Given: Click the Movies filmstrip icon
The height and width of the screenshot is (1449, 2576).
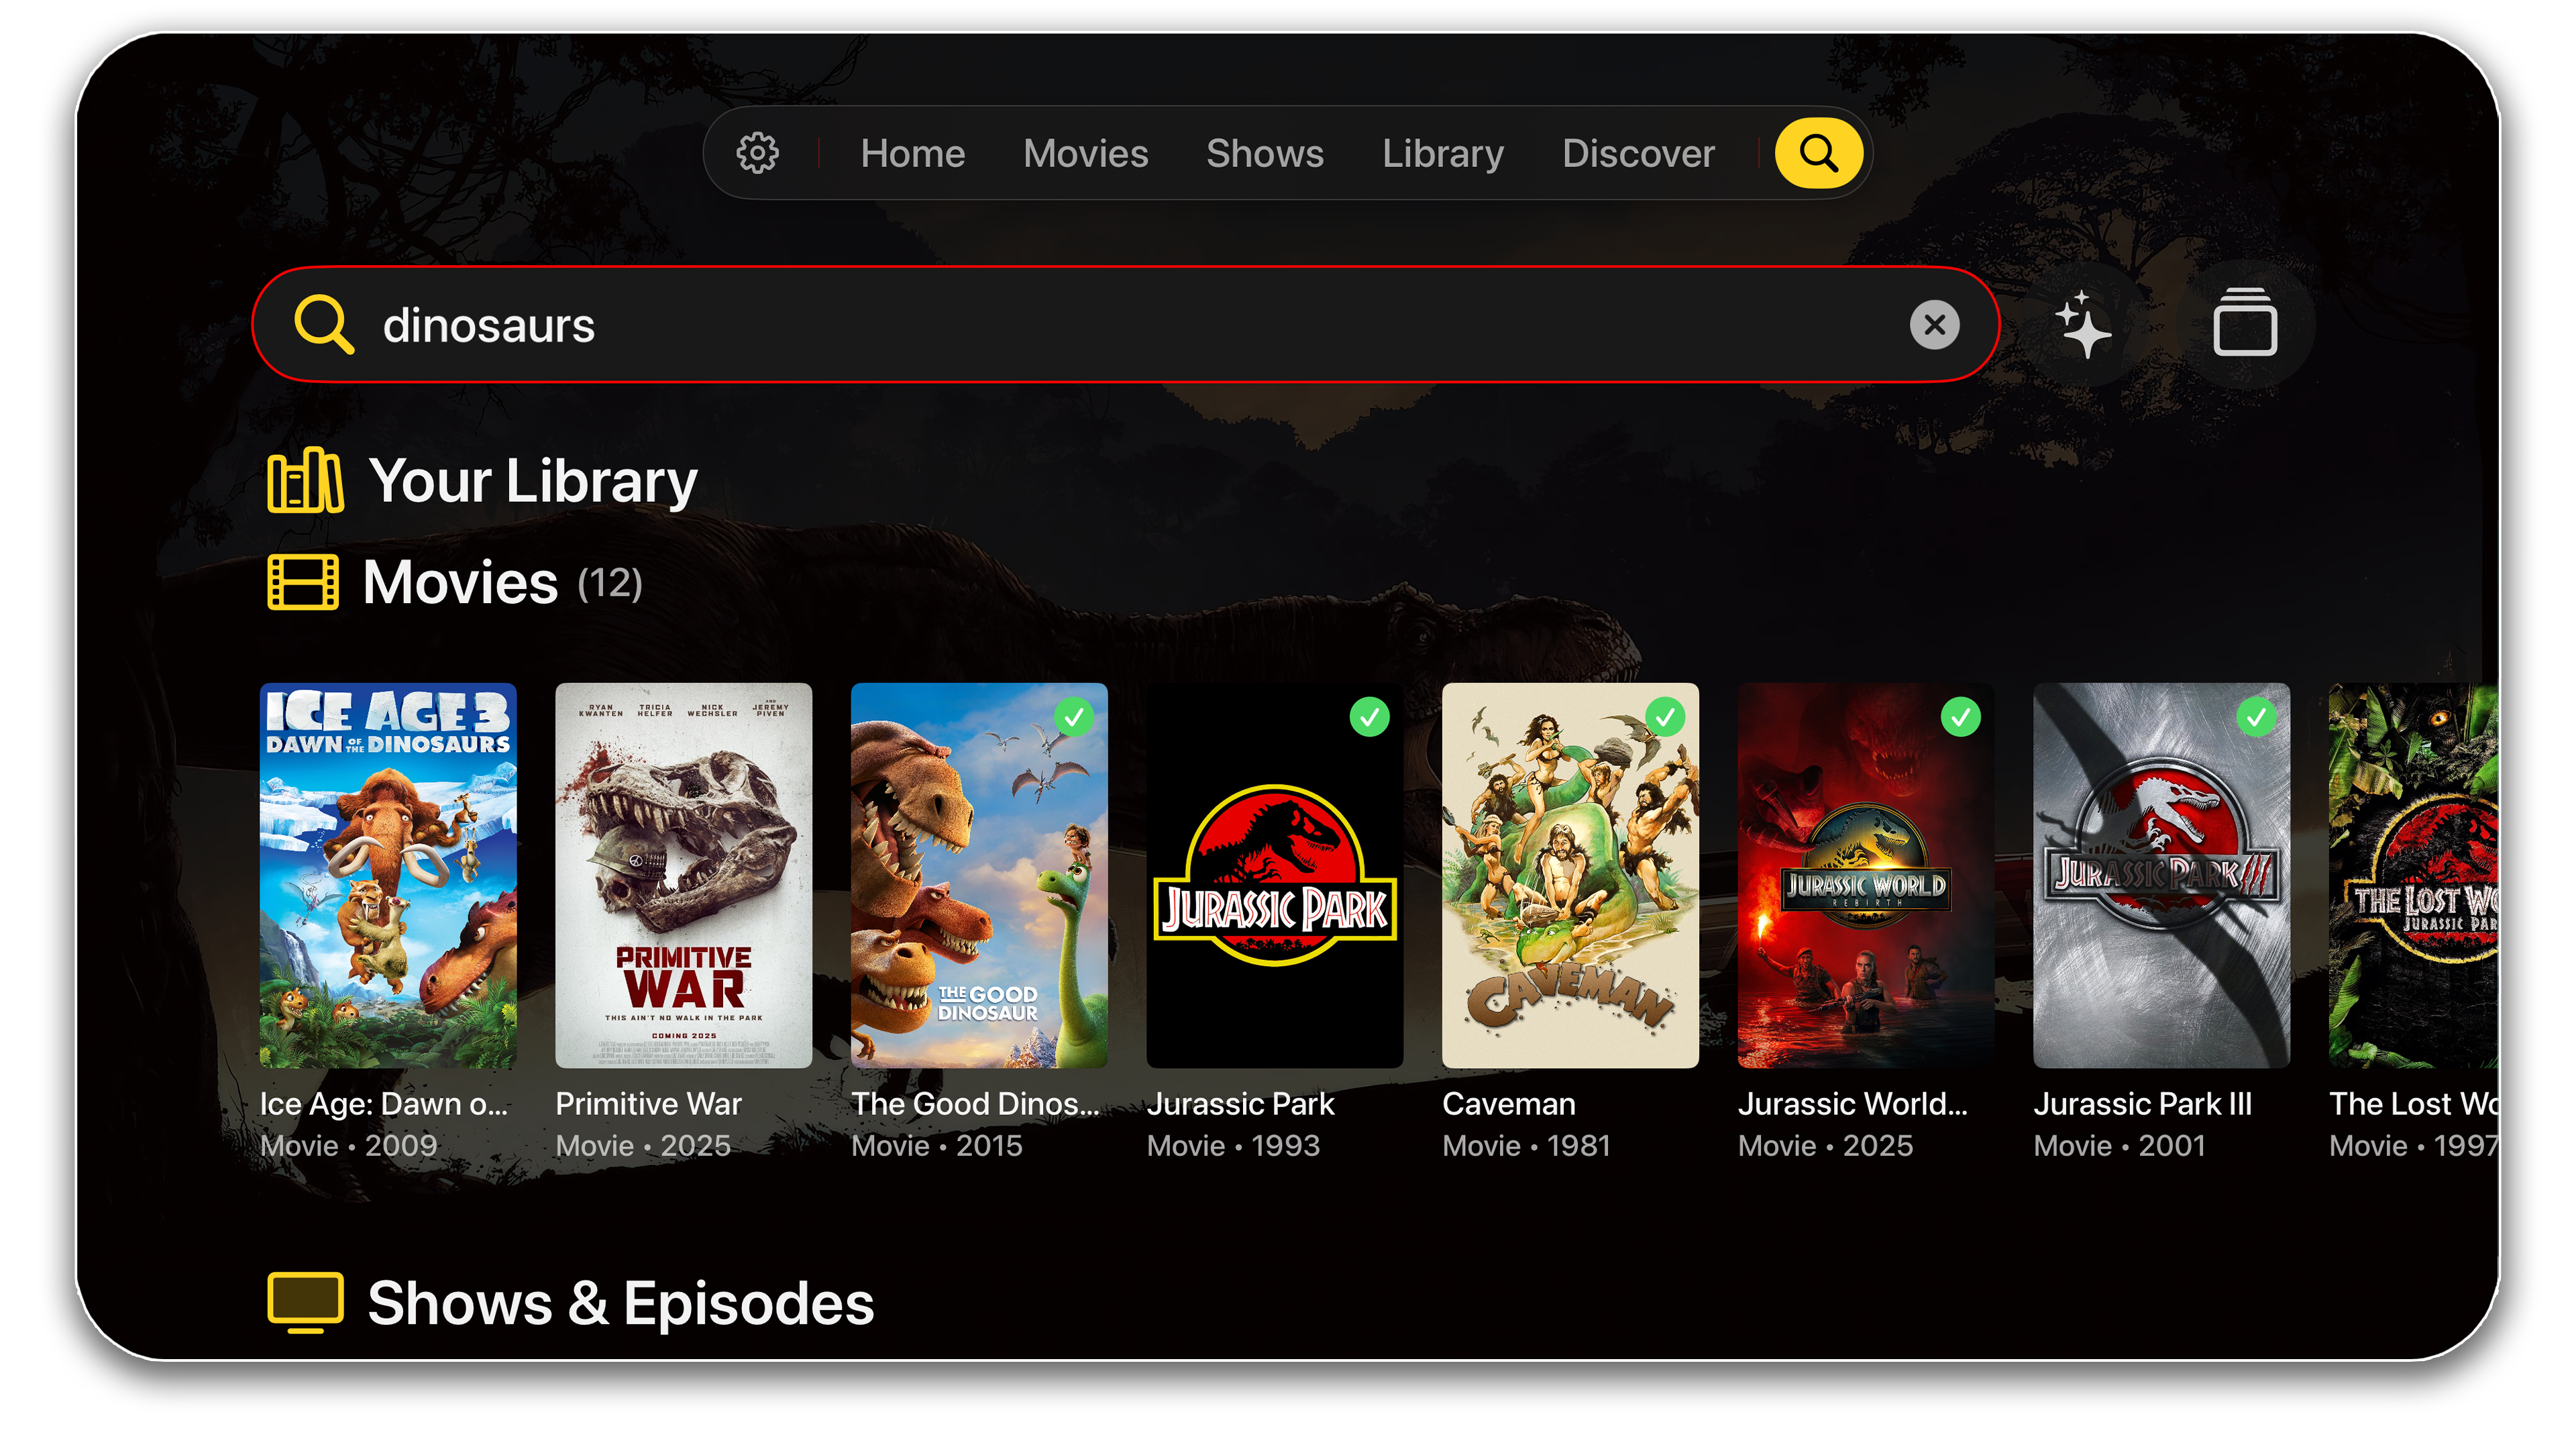Looking at the screenshot, I should (303, 582).
